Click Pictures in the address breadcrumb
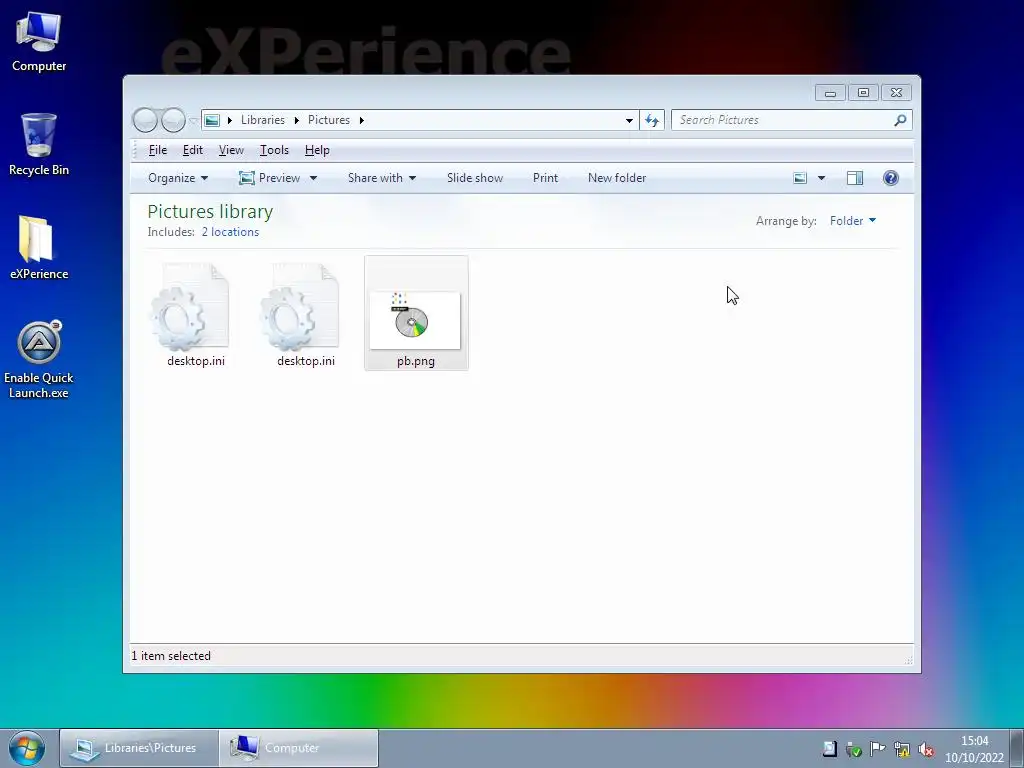Image resolution: width=1024 pixels, height=768 pixels. (328, 120)
